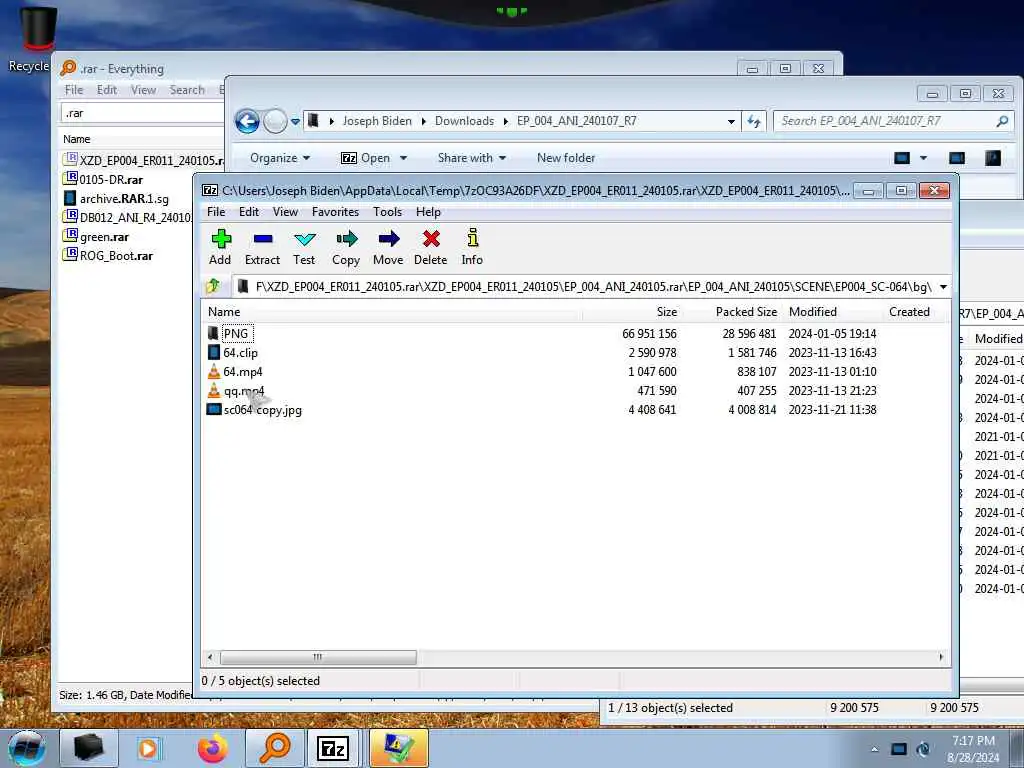This screenshot has width=1024, height=768.
Task: Open the Info tool in 7-Zip
Action: pos(472,248)
